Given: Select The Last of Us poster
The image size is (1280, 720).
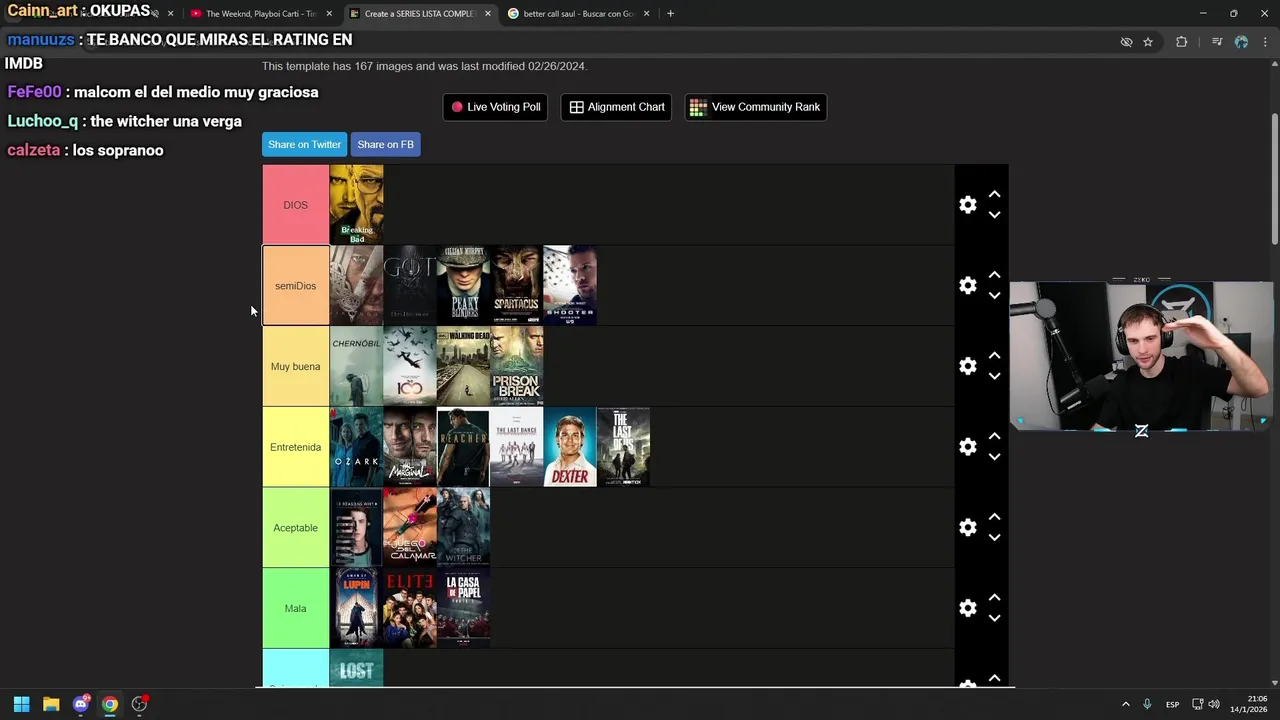Looking at the screenshot, I should pyautogui.click(x=623, y=447).
